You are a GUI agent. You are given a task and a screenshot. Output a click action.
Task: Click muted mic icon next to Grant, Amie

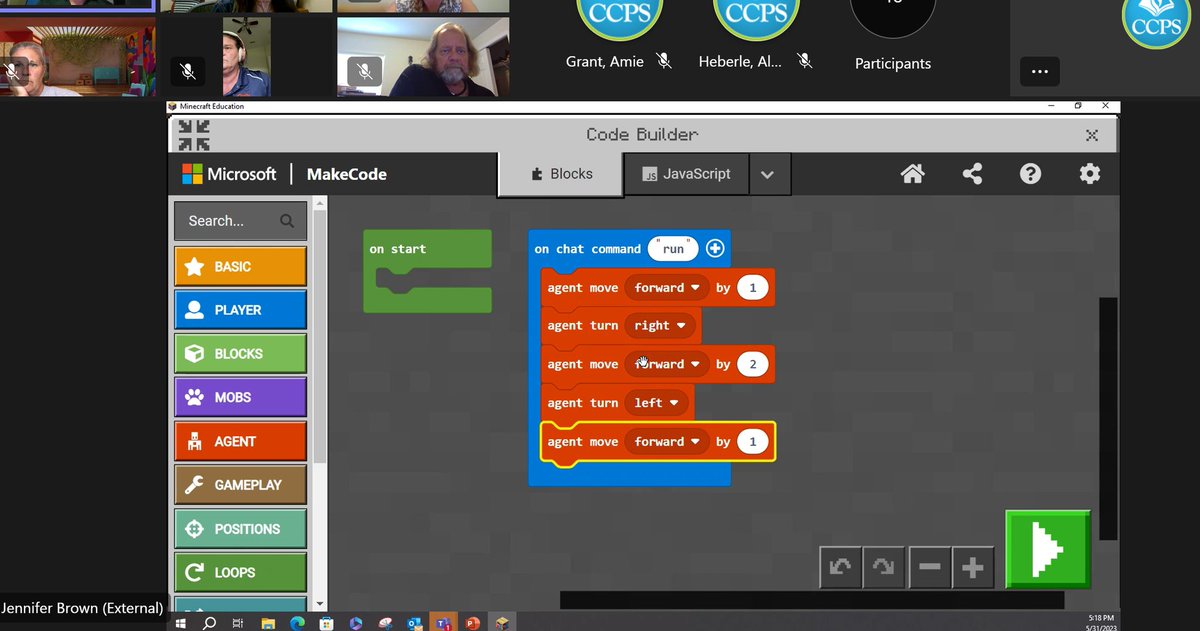pyautogui.click(x=664, y=61)
